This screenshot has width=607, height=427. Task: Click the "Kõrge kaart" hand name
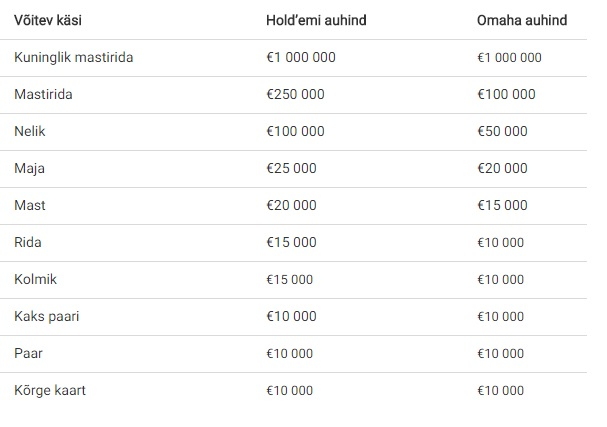tap(50, 391)
